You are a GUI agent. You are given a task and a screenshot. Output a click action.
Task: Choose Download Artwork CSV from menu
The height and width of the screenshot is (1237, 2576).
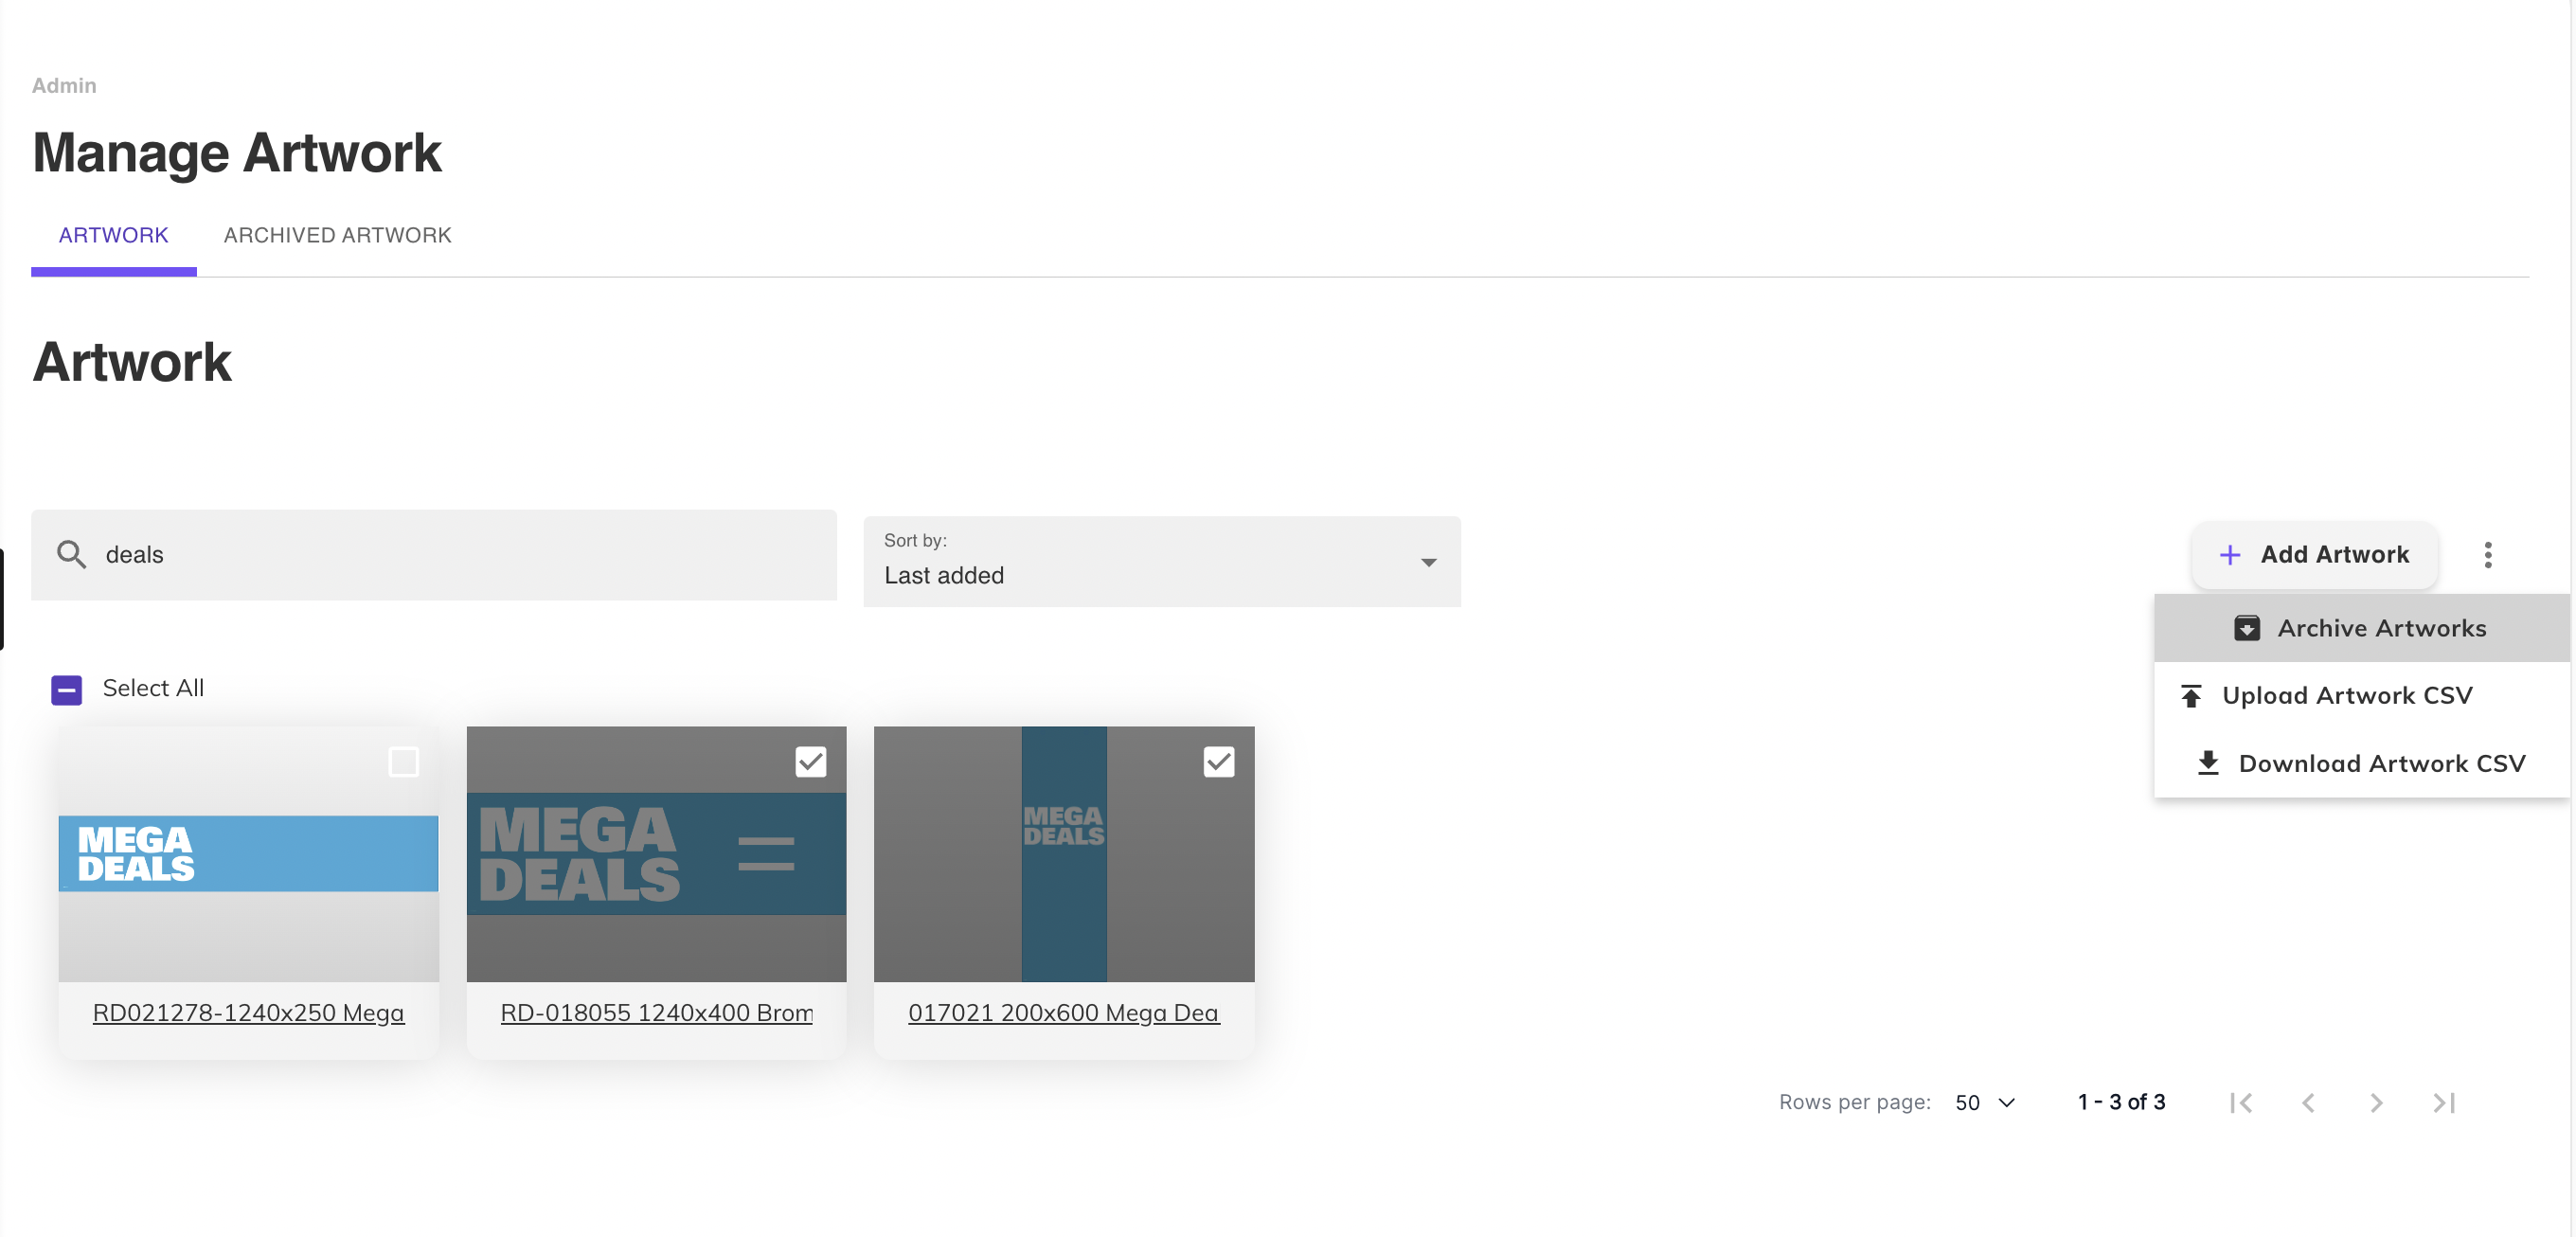click(2381, 763)
